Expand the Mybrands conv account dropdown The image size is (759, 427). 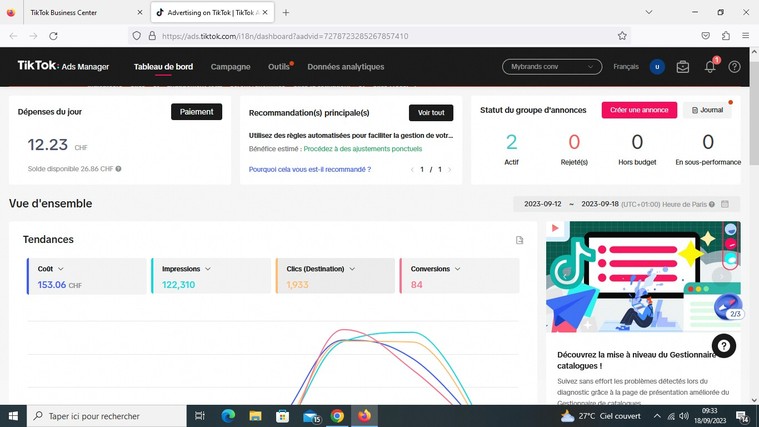551,67
